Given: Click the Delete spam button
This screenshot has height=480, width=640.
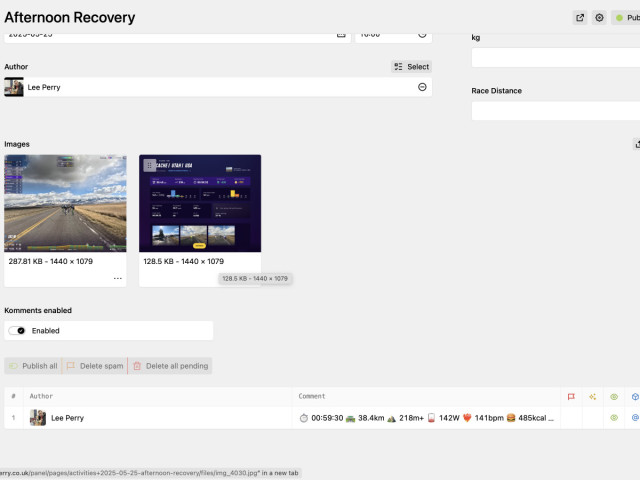Looking at the screenshot, I should click(95, 366).
